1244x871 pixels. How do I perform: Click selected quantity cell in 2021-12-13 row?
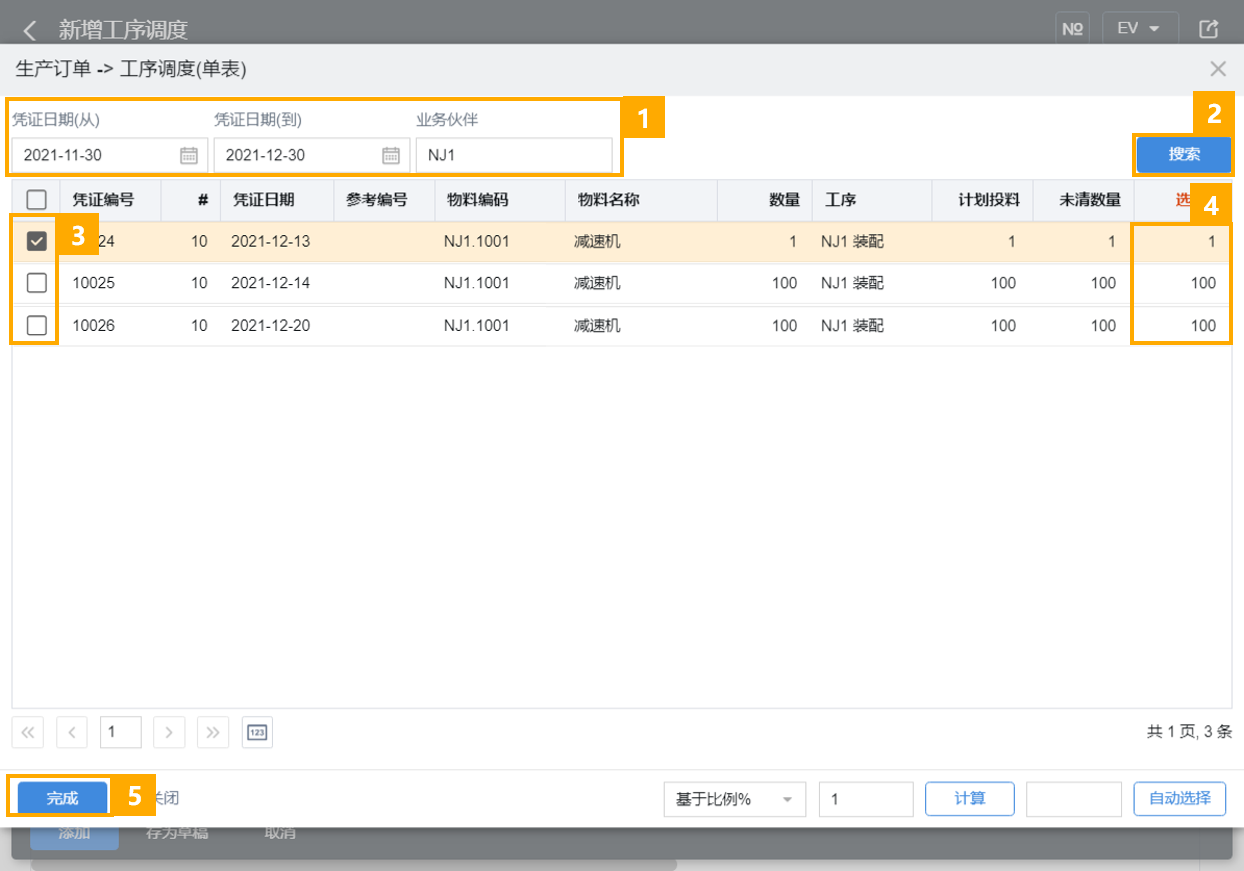click(1183, 241)
